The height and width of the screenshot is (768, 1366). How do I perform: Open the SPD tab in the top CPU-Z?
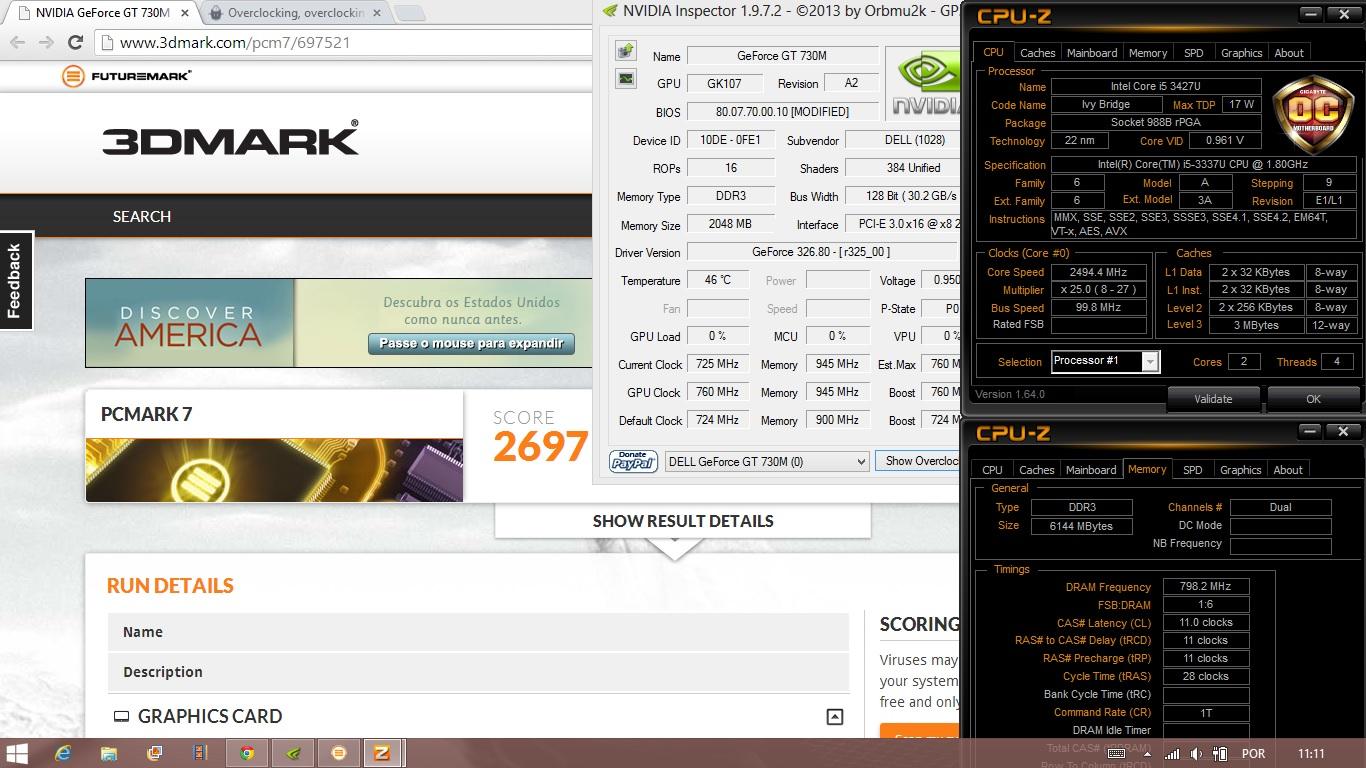click(1194, 53)
